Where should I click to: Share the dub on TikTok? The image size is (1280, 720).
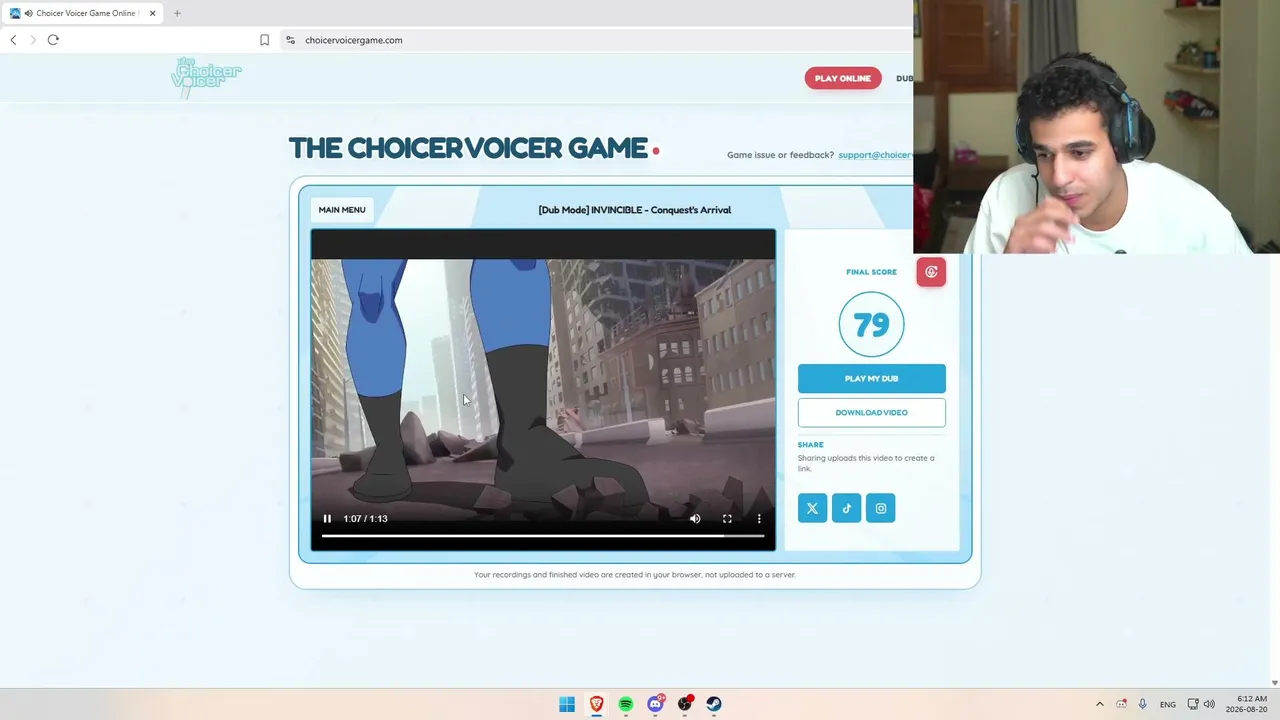pyautogui.click(x=846, y=508)
